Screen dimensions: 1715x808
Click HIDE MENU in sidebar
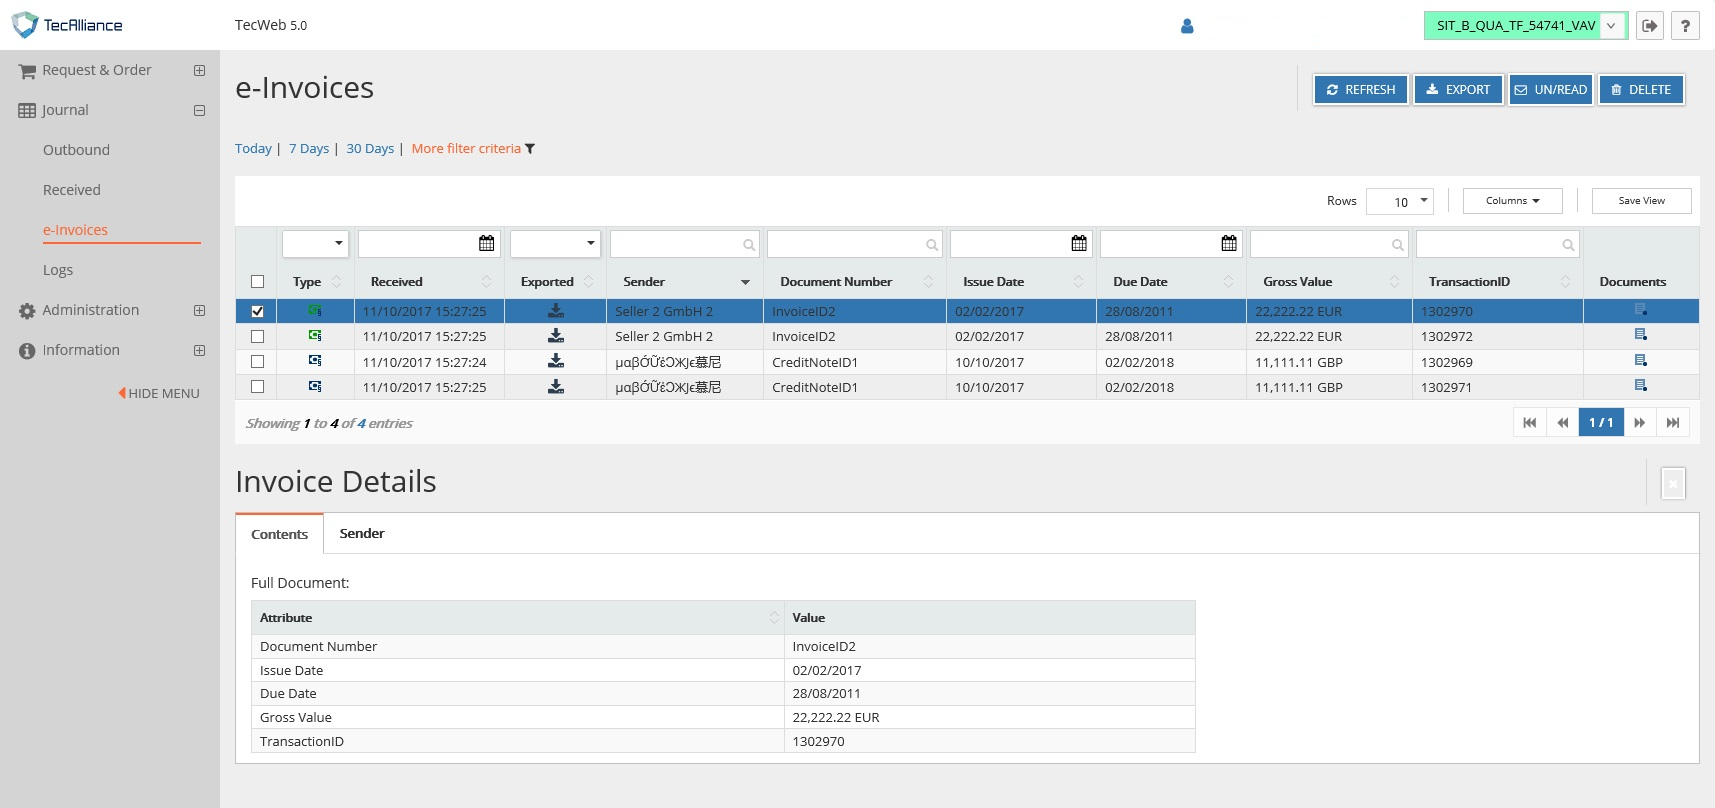click(x=159, y=393)
